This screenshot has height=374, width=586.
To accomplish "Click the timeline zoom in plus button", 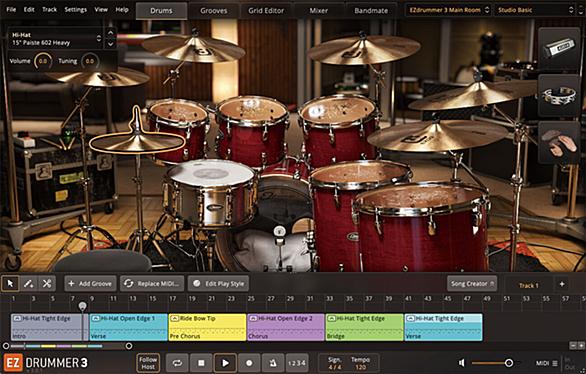I will [x=581, y=346].
